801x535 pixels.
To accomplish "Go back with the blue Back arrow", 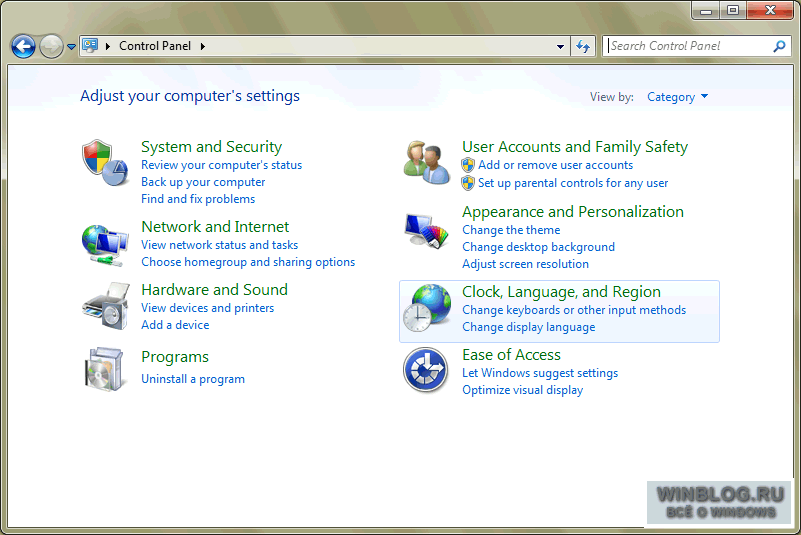I will (x=23, y=47).
